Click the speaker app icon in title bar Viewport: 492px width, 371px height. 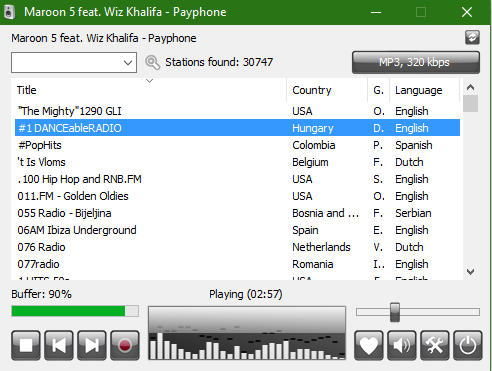[x=9, y=12]
